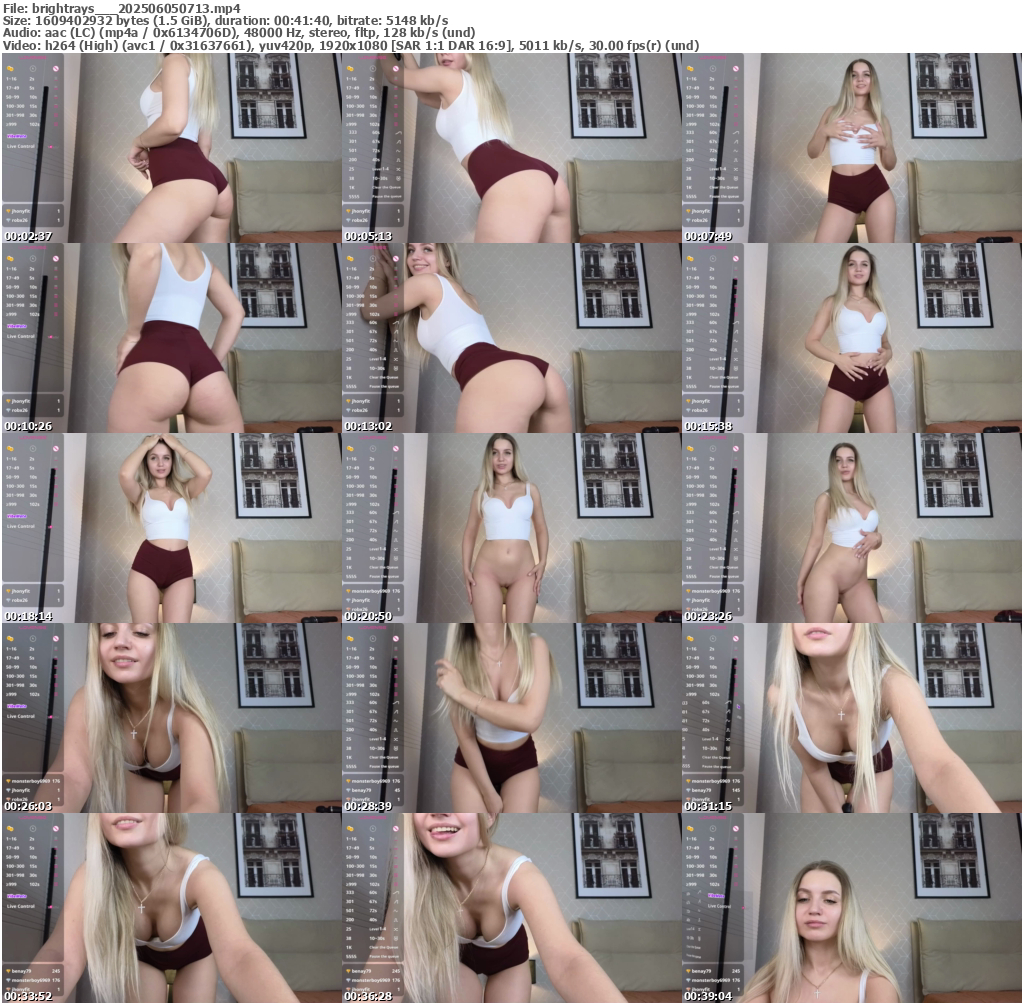
Task: Select the Size and duration info line
Action: (x=225, y=21)
